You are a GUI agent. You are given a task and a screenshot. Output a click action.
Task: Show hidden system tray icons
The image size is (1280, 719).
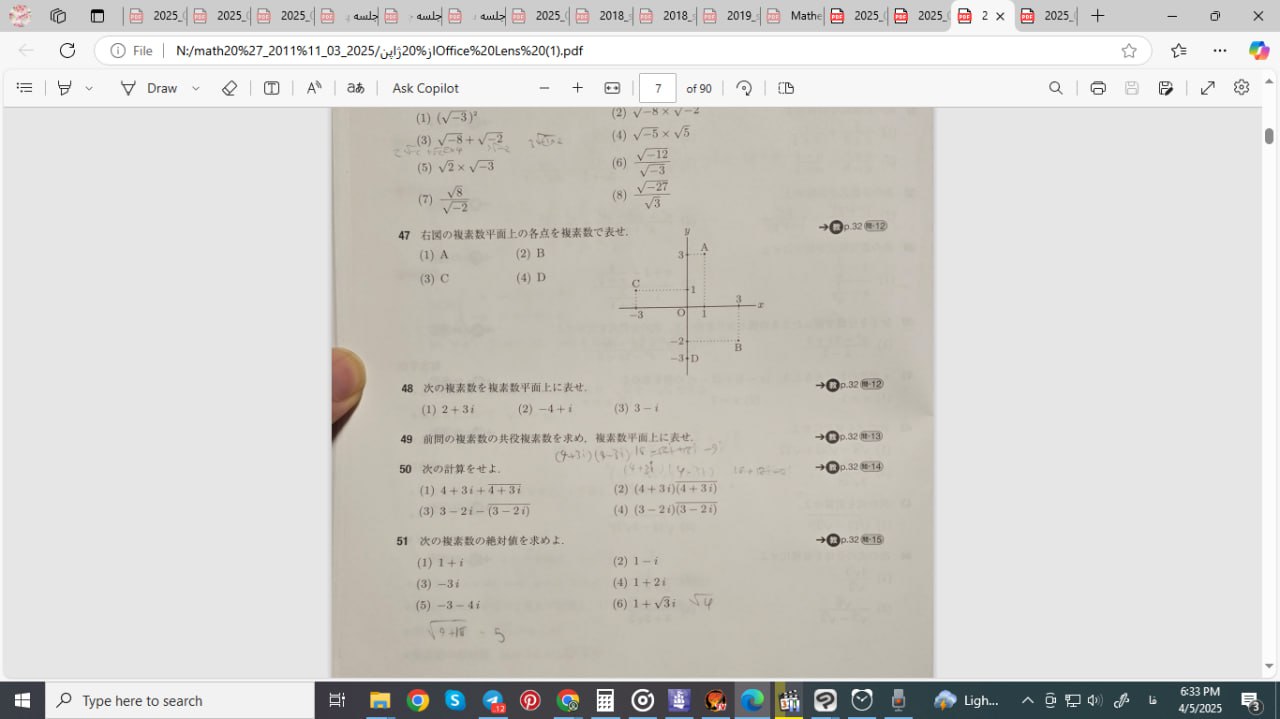[1027, 700]
